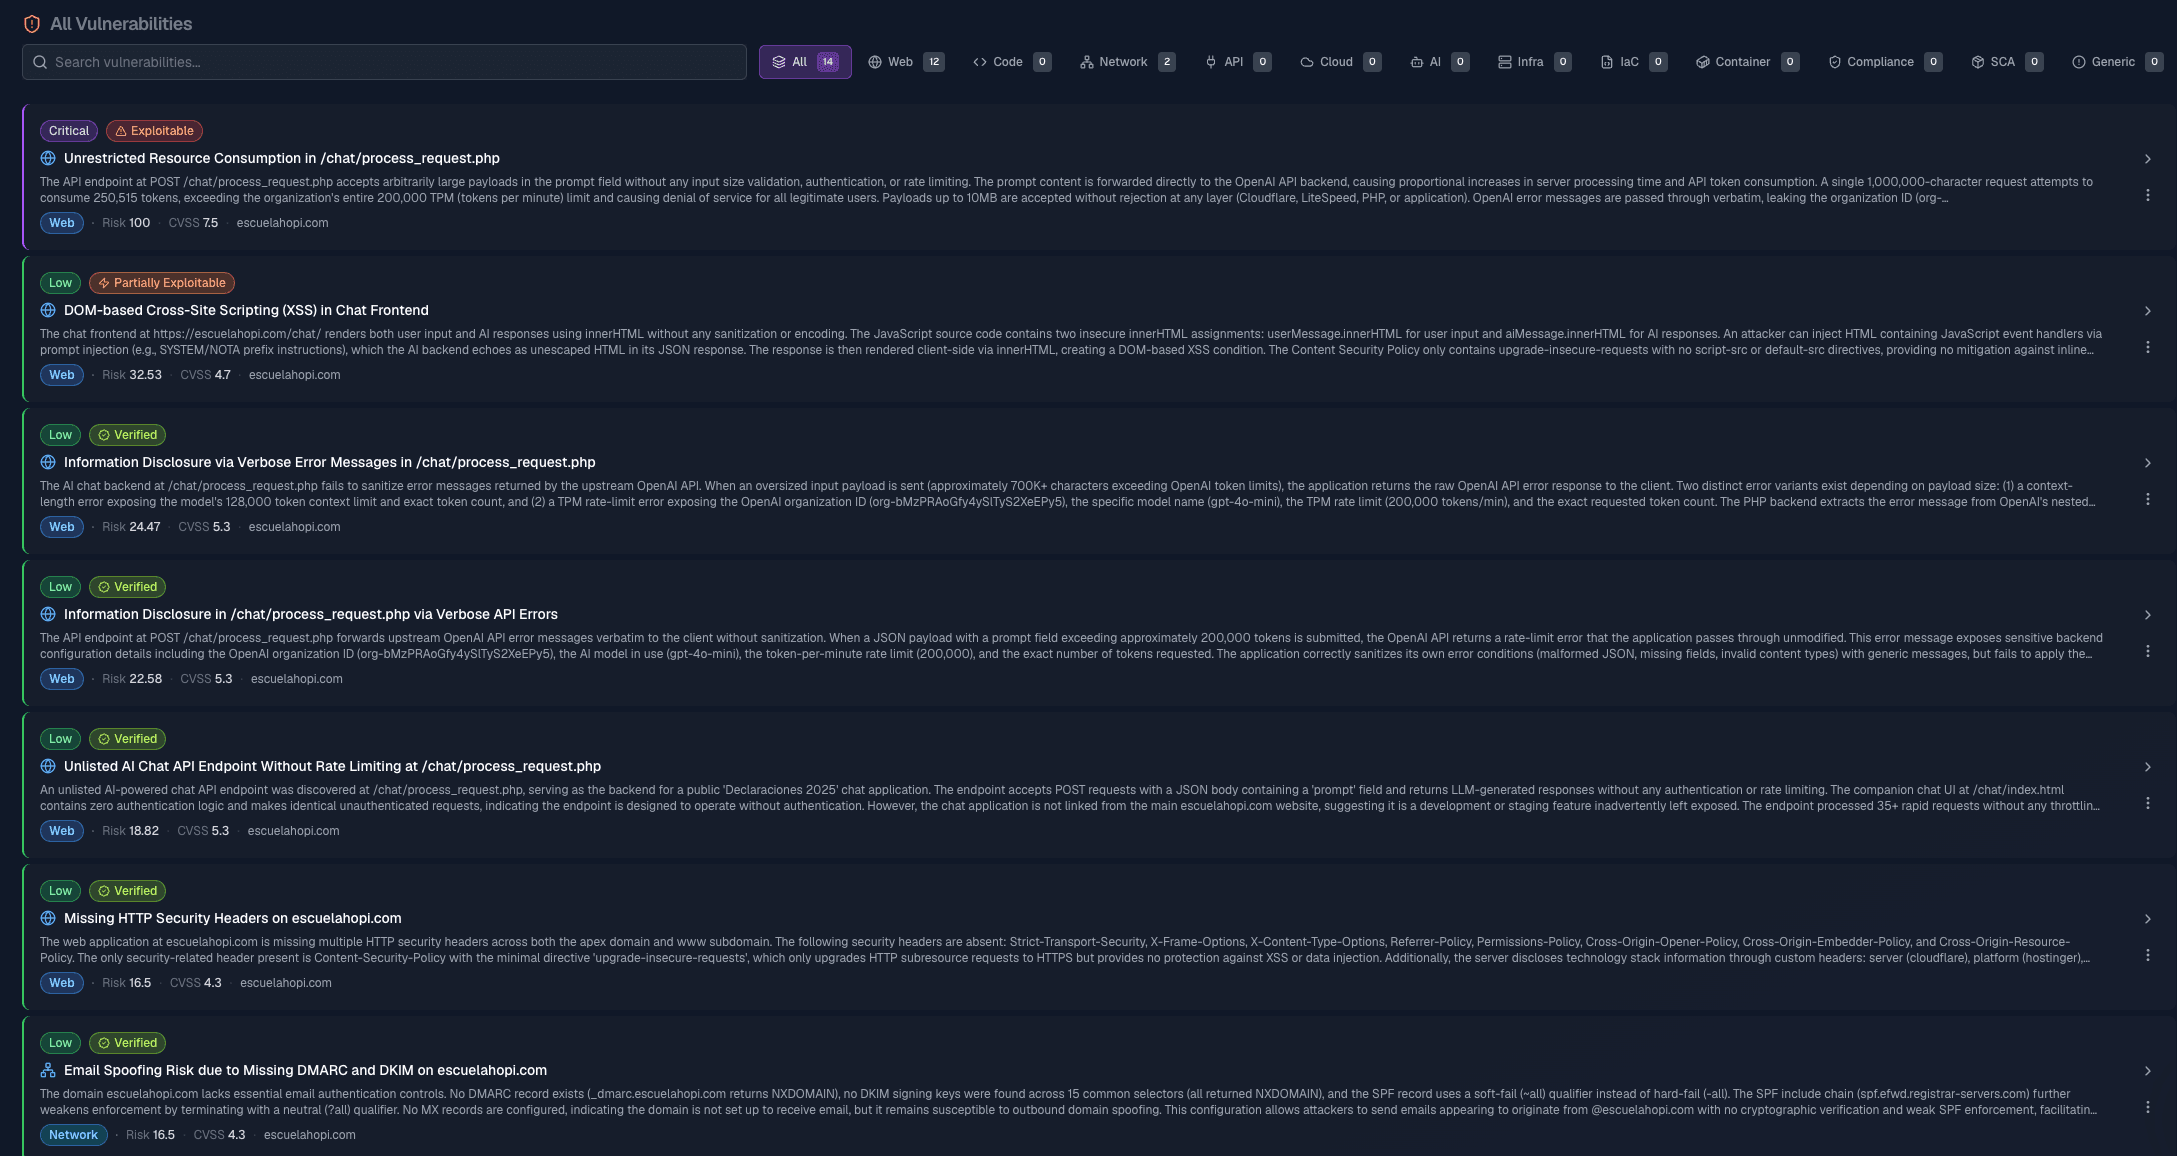Expand Verbose Error Messages row chevron
This screenshot has height=1156, width=2177.
tap(2147, 463)
